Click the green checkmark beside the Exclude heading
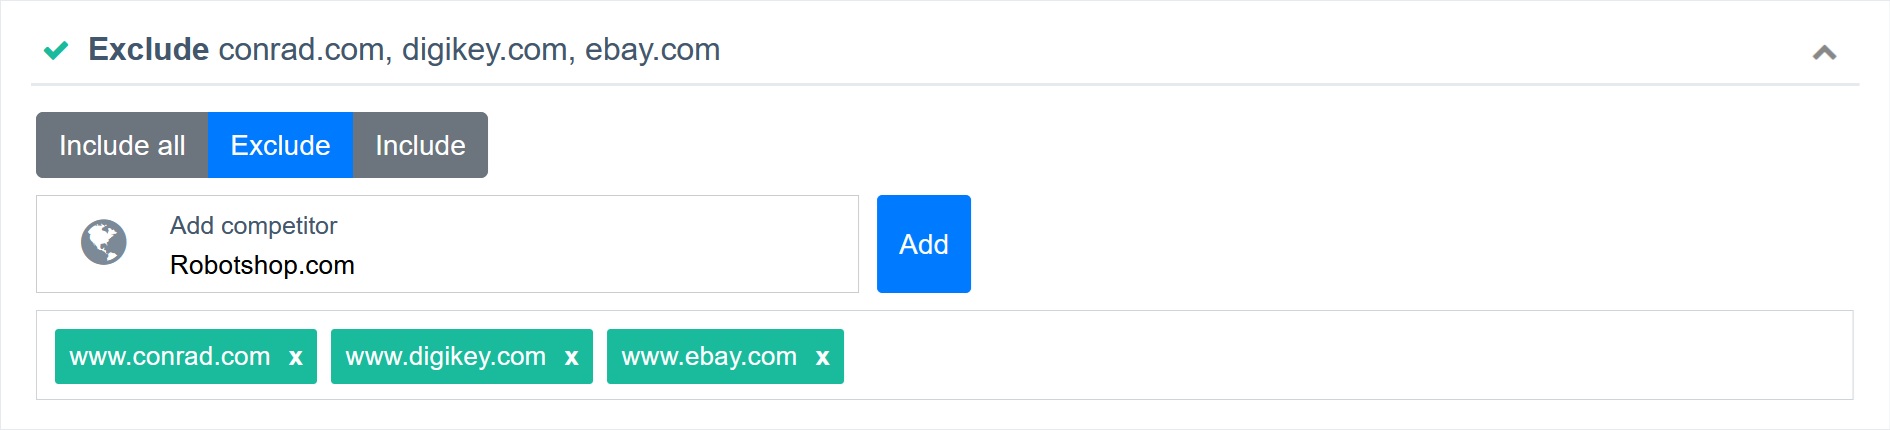Image resolution: width=1890 pixels, height=430 pixels. [x=56, y=50]
